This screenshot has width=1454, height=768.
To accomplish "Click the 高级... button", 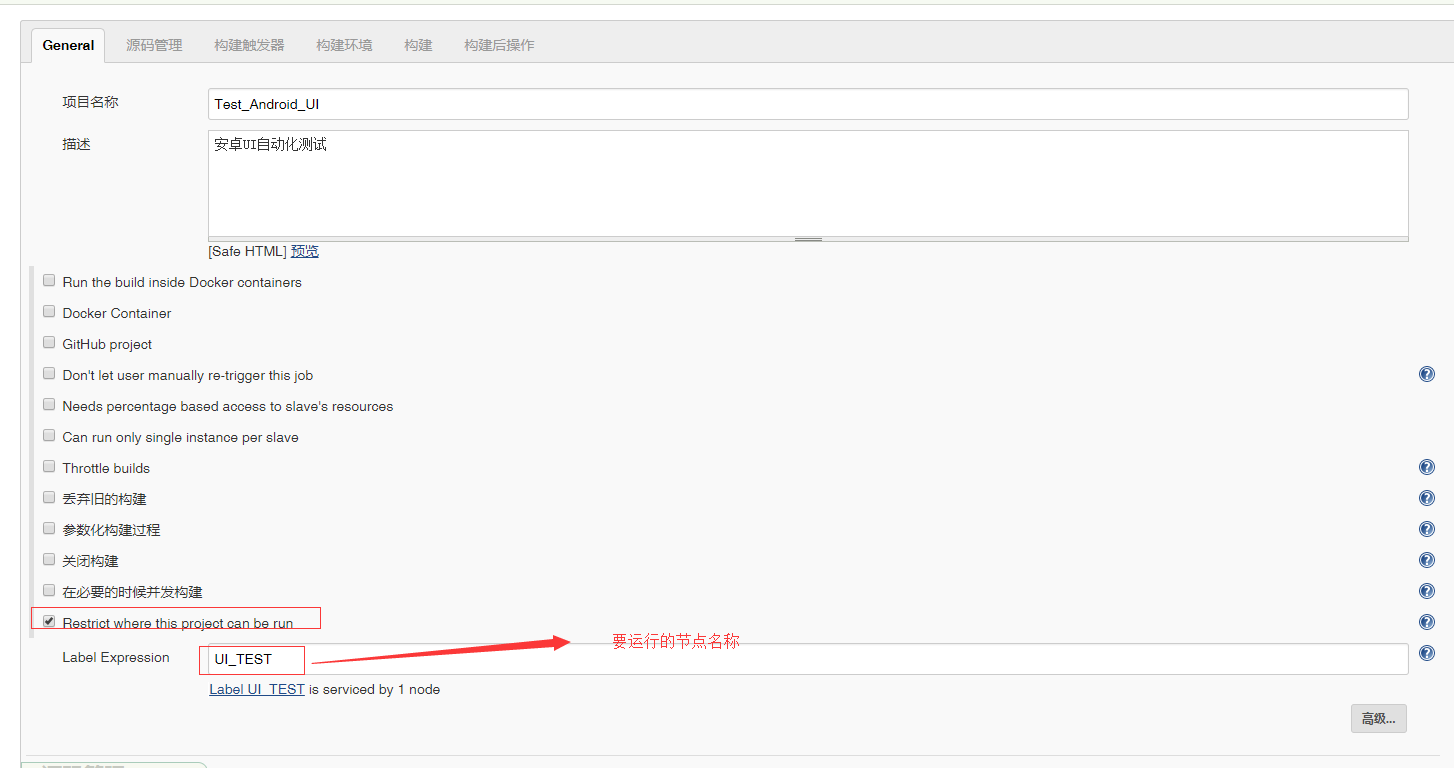I will click(1378, 718).
